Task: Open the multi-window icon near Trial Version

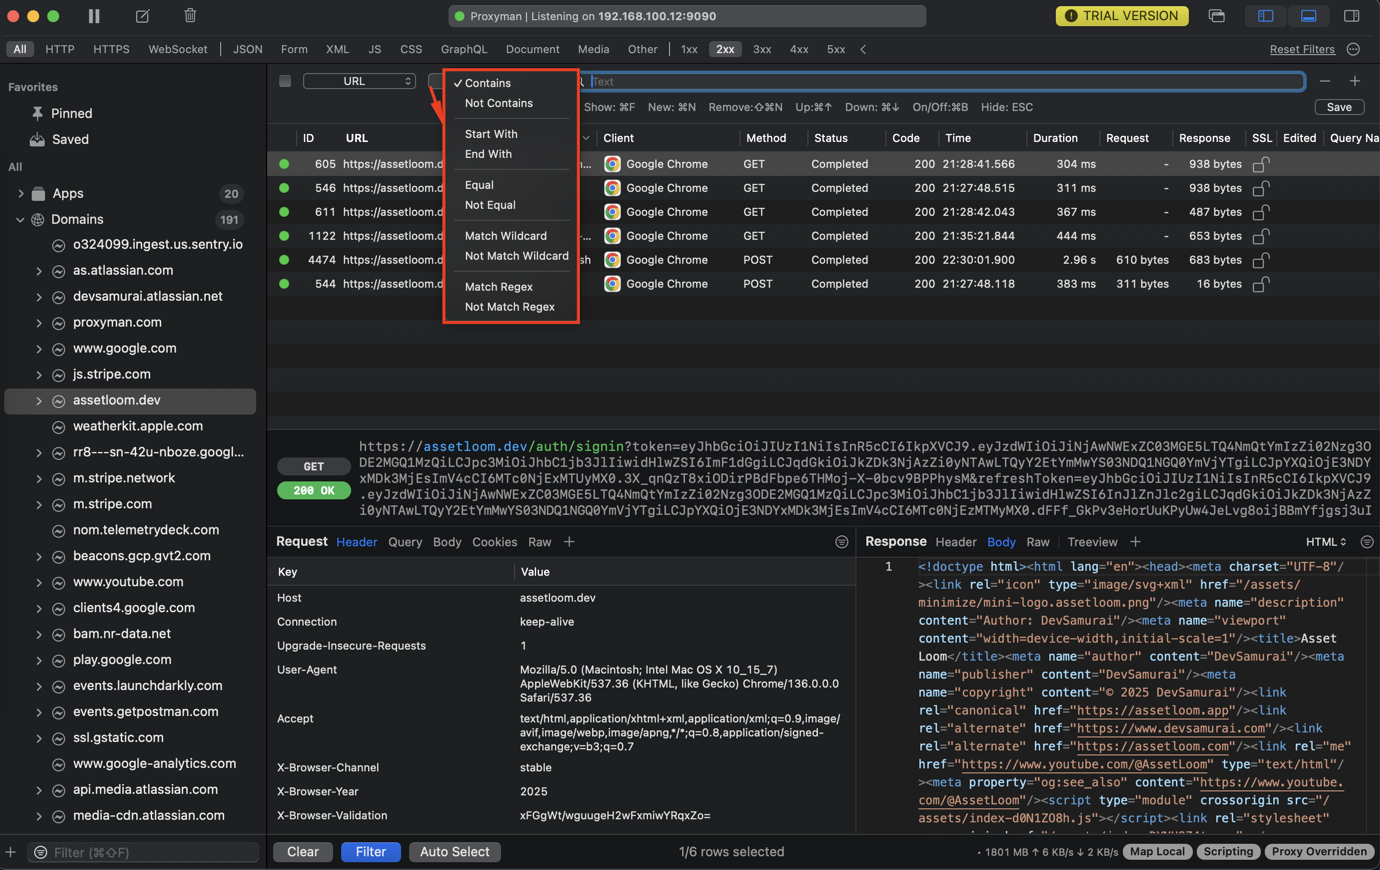Action: click(x=1216, y=16)
